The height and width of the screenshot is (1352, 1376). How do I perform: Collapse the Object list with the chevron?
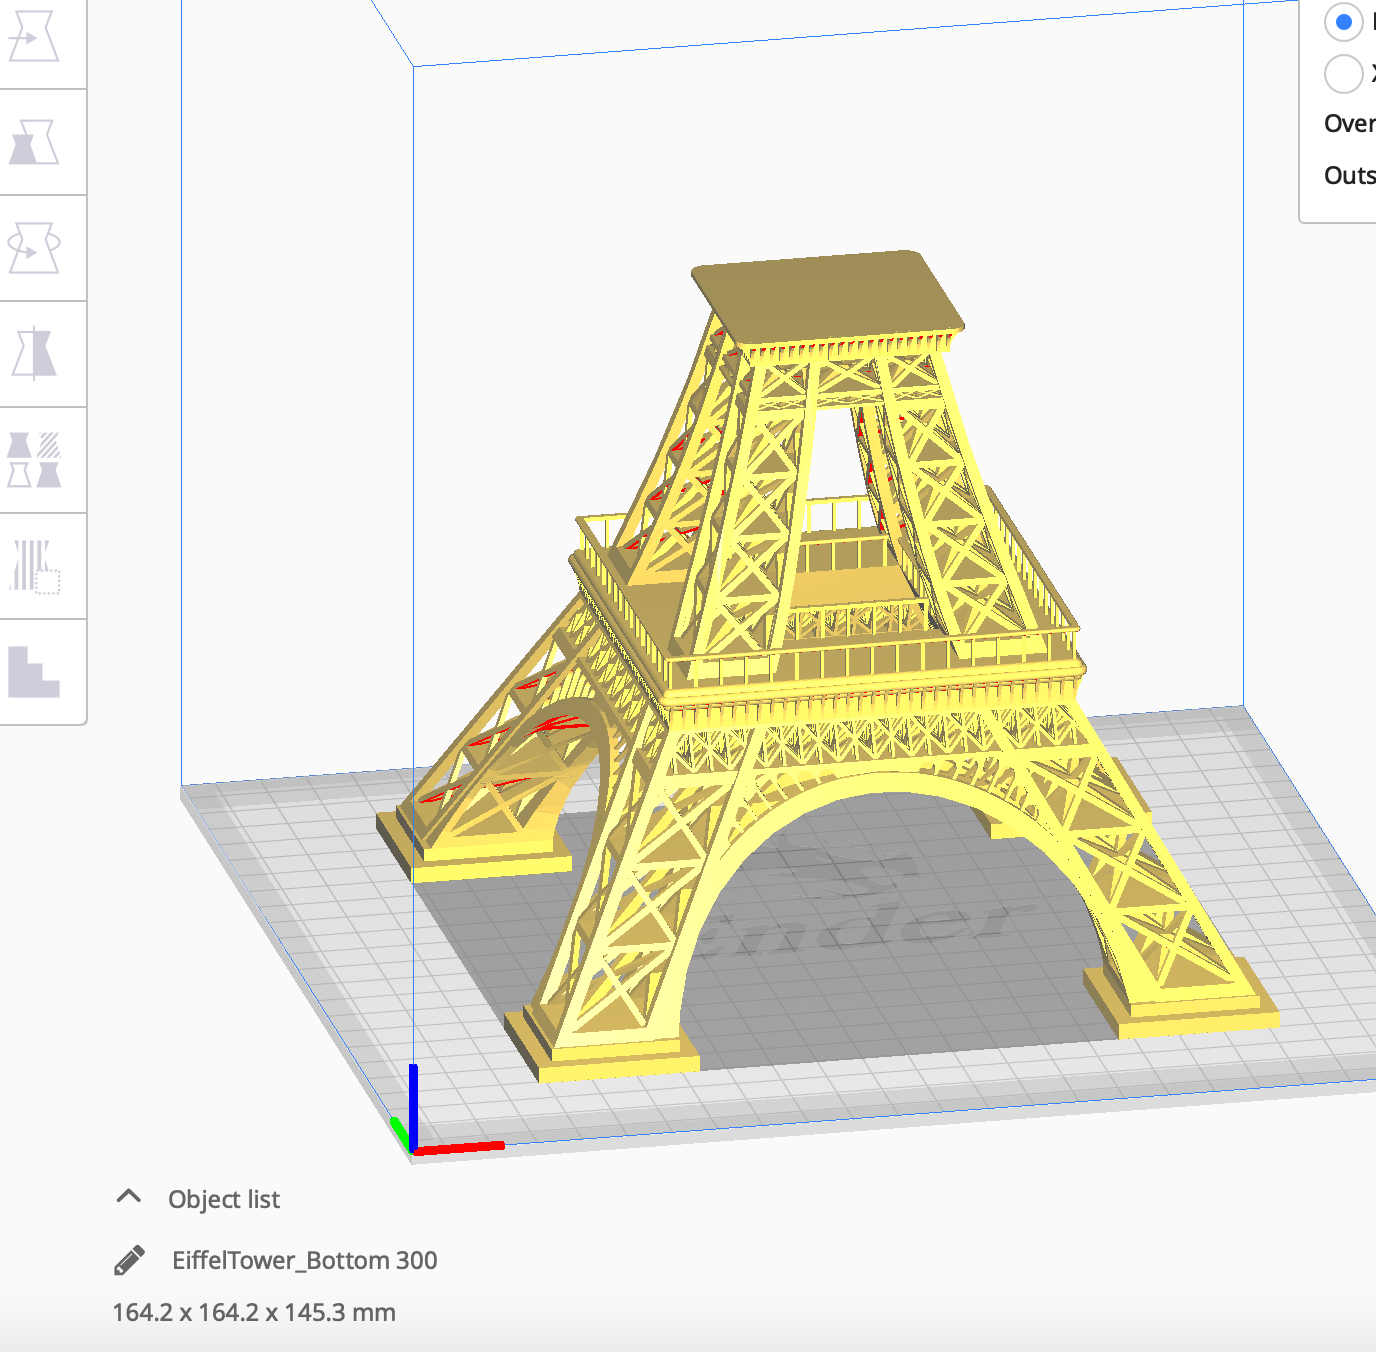[128, 1196]
